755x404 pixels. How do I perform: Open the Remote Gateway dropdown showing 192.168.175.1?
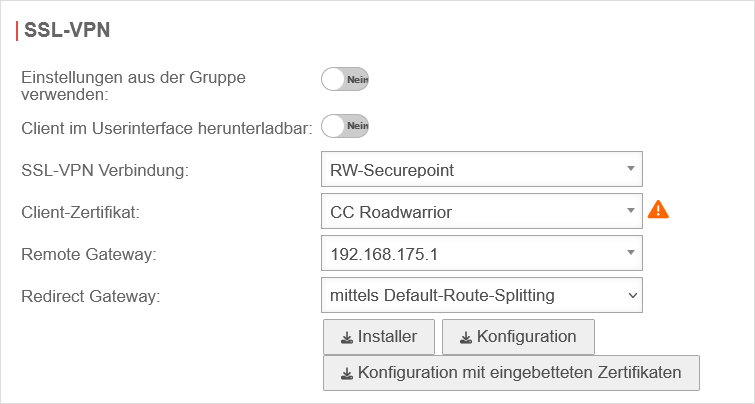[481, 254]
